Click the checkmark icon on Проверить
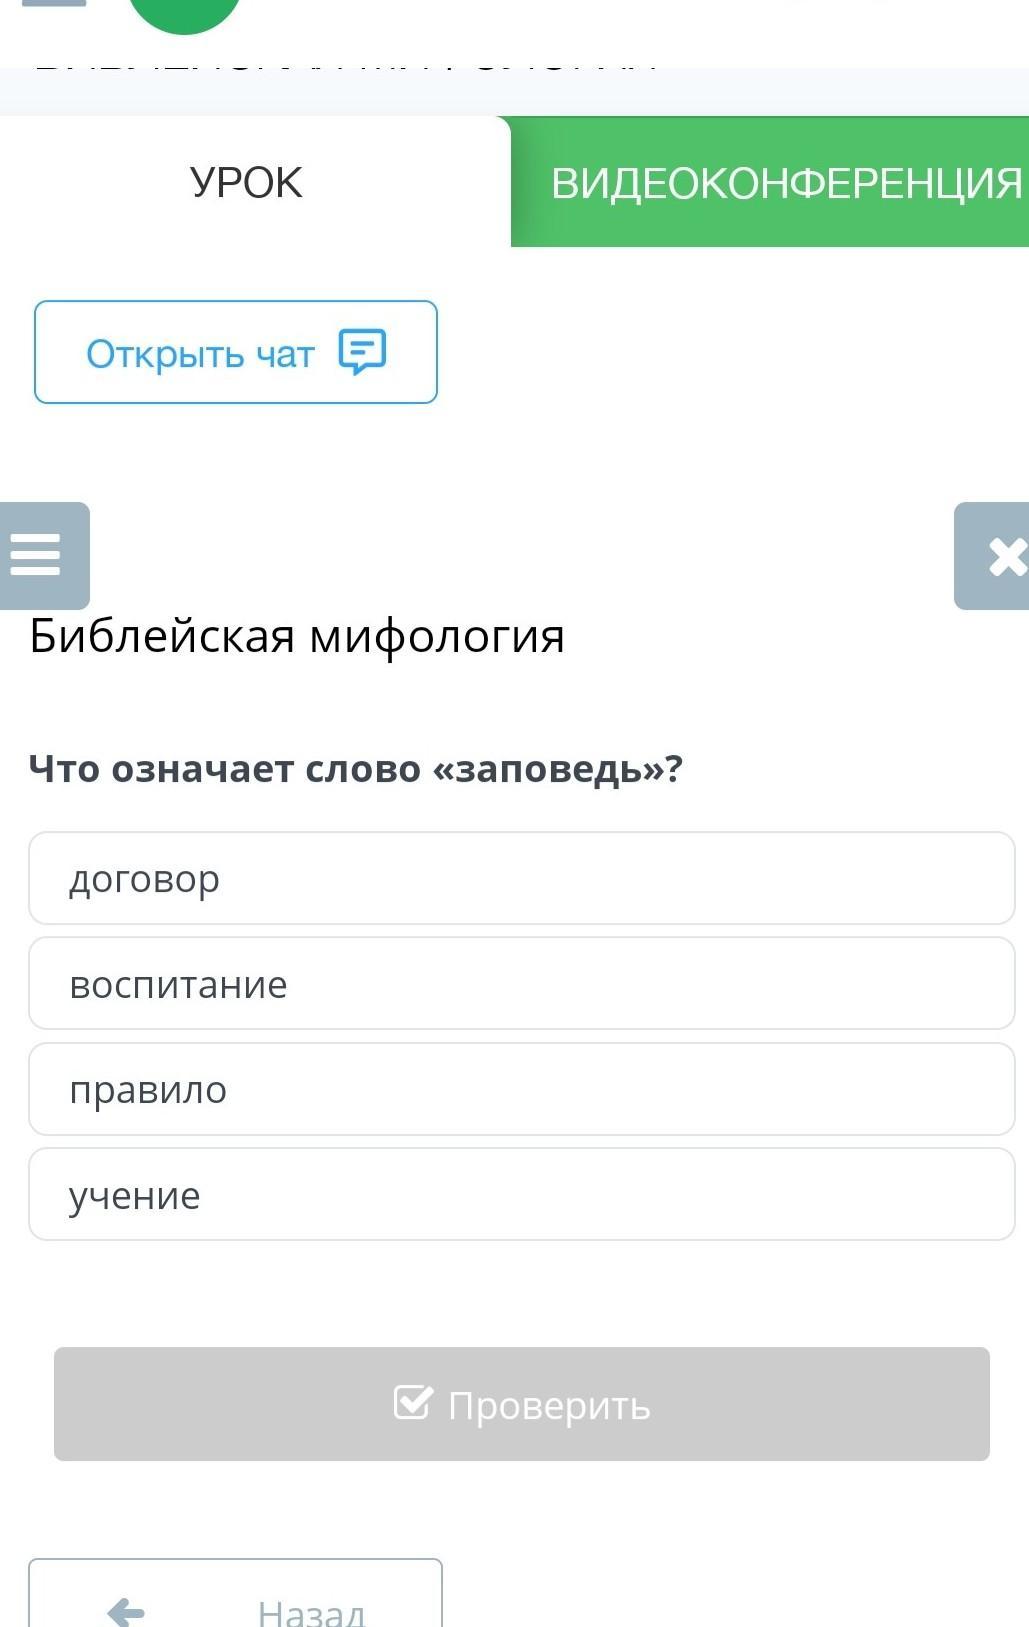Screen dimensions: 1029x1627 click(x=413, y=1402)
